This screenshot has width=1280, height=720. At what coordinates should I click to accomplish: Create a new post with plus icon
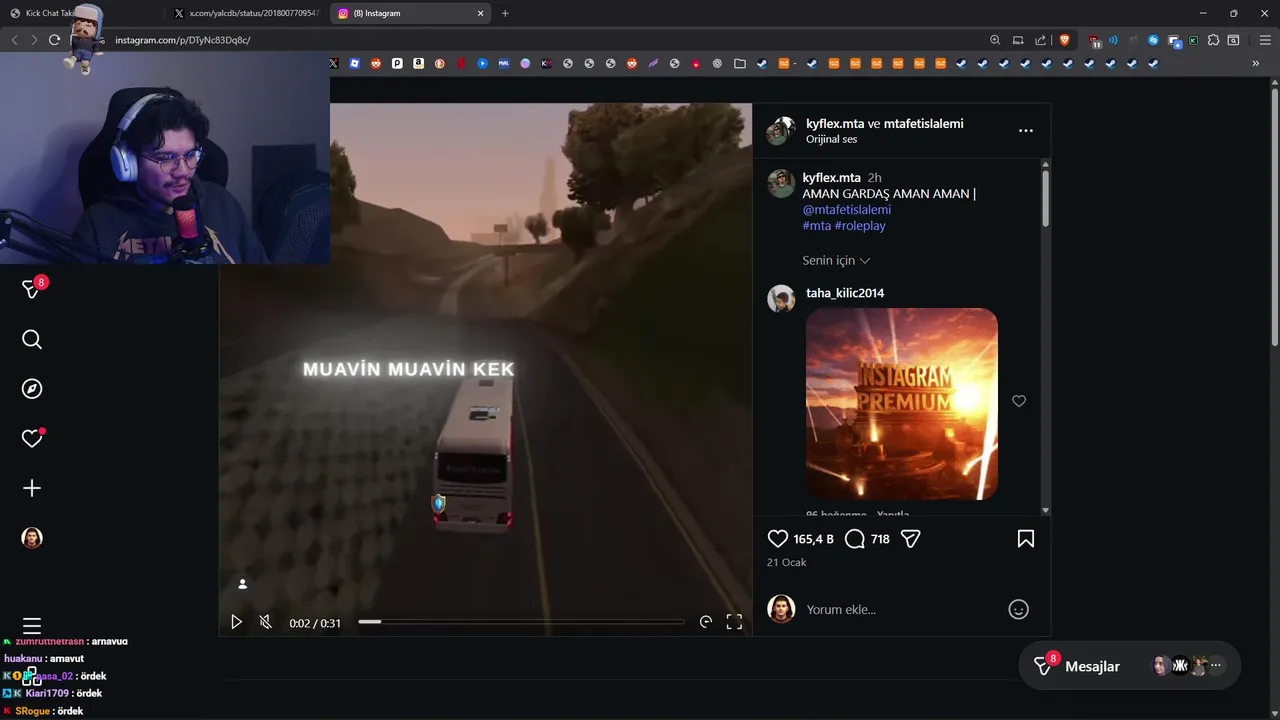(32, 488)
